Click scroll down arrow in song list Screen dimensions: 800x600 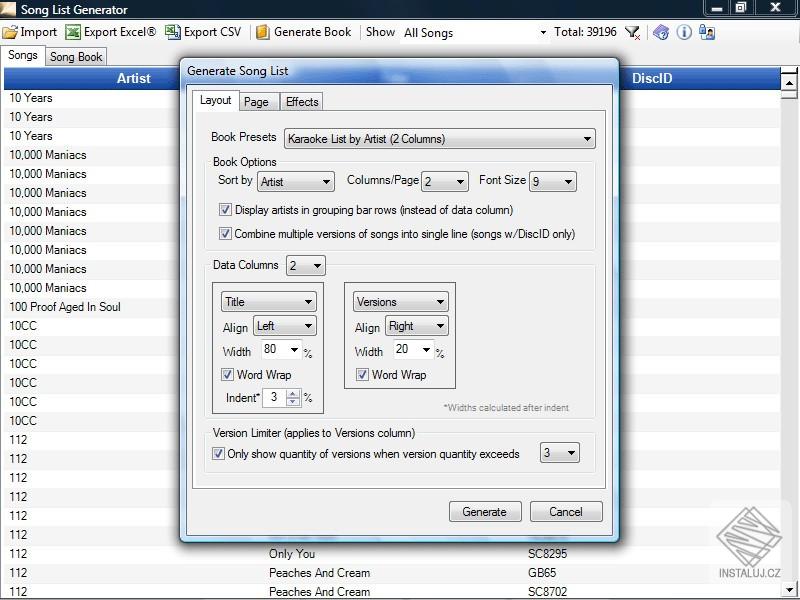789,588
